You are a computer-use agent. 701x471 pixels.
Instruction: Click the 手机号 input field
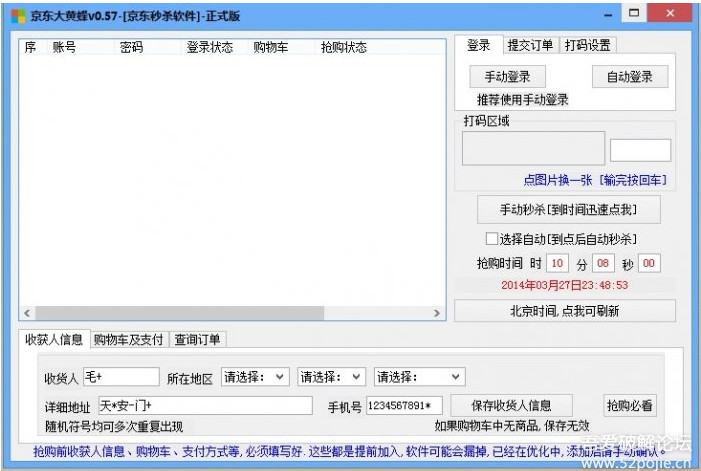click(404, 405)
